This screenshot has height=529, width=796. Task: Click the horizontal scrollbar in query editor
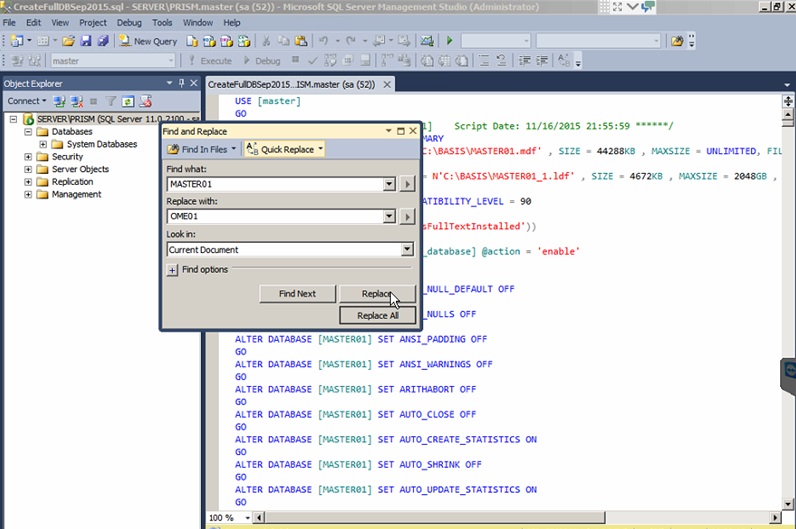click(435, 517)
